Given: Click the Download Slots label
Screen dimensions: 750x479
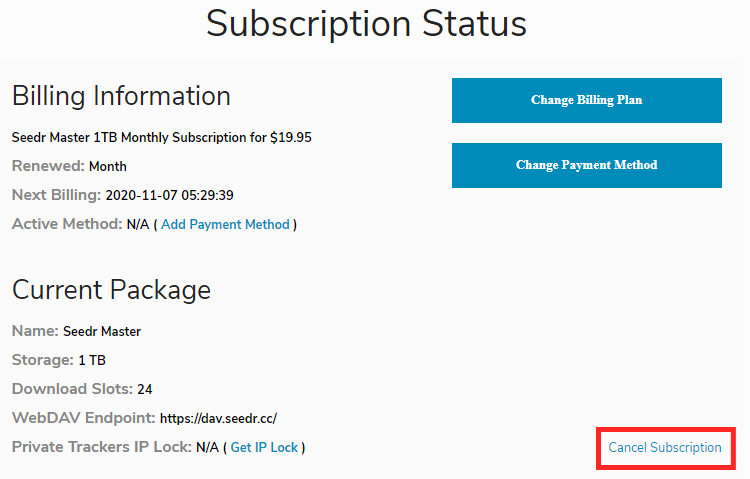Looking at the screenshot, I should coord(71,389).
